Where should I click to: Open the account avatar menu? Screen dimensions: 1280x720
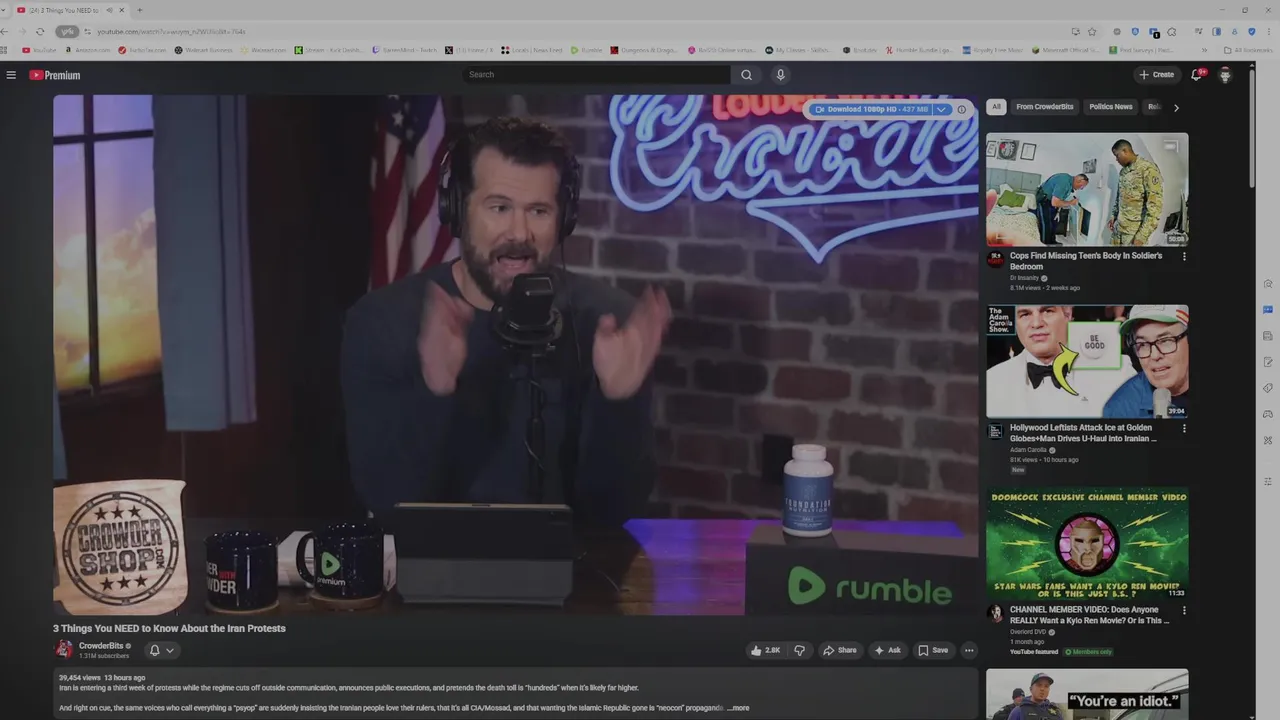[x=1225, y=75]
